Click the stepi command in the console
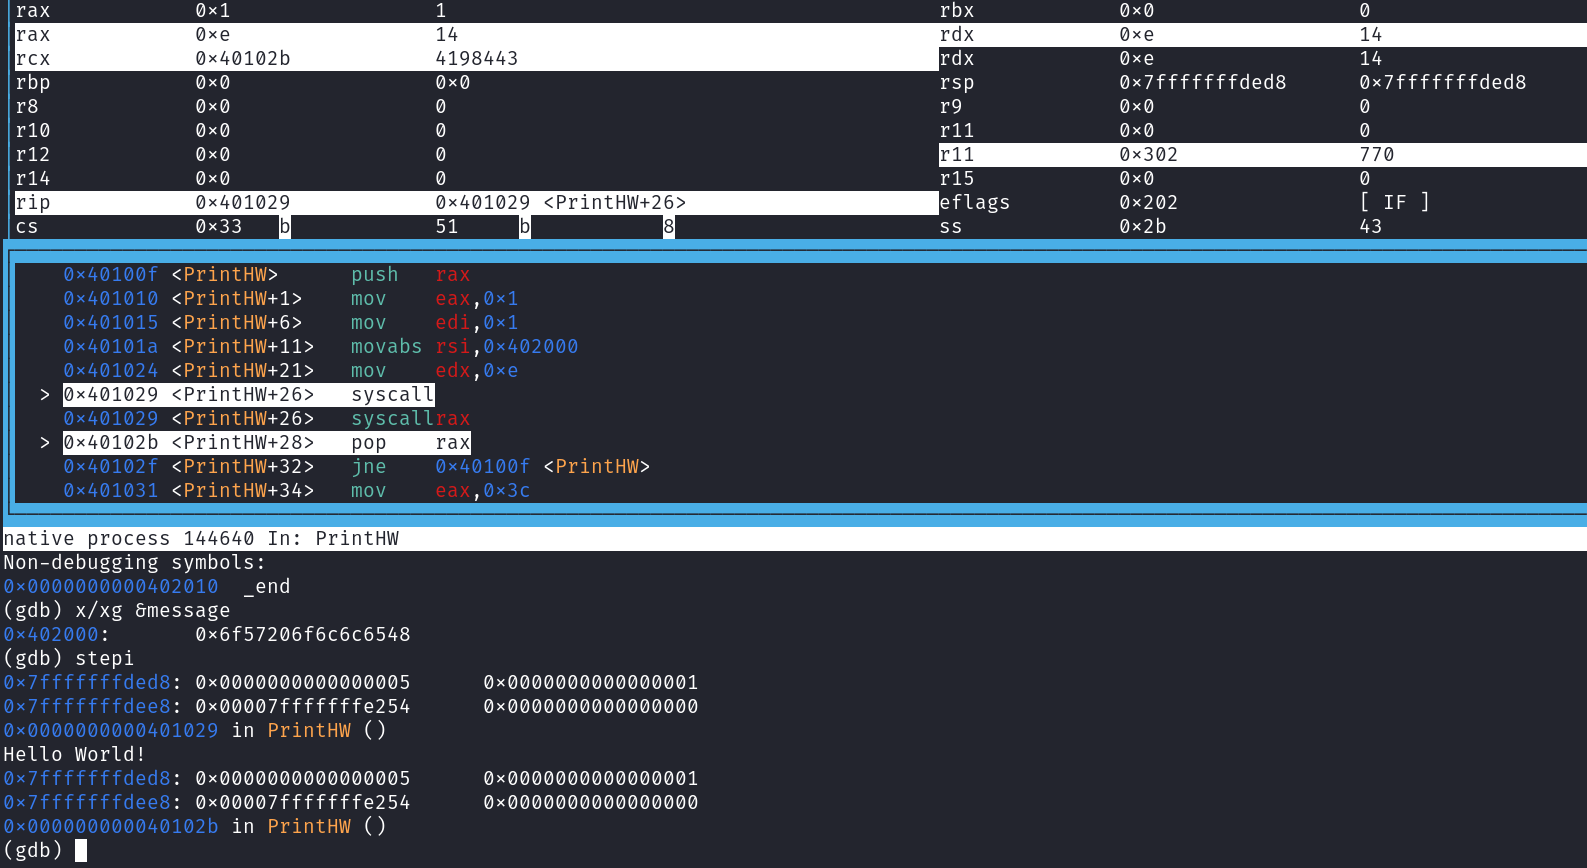Image resolution: width=1587 pixels, height=868 pixels. tap(104, 659)
